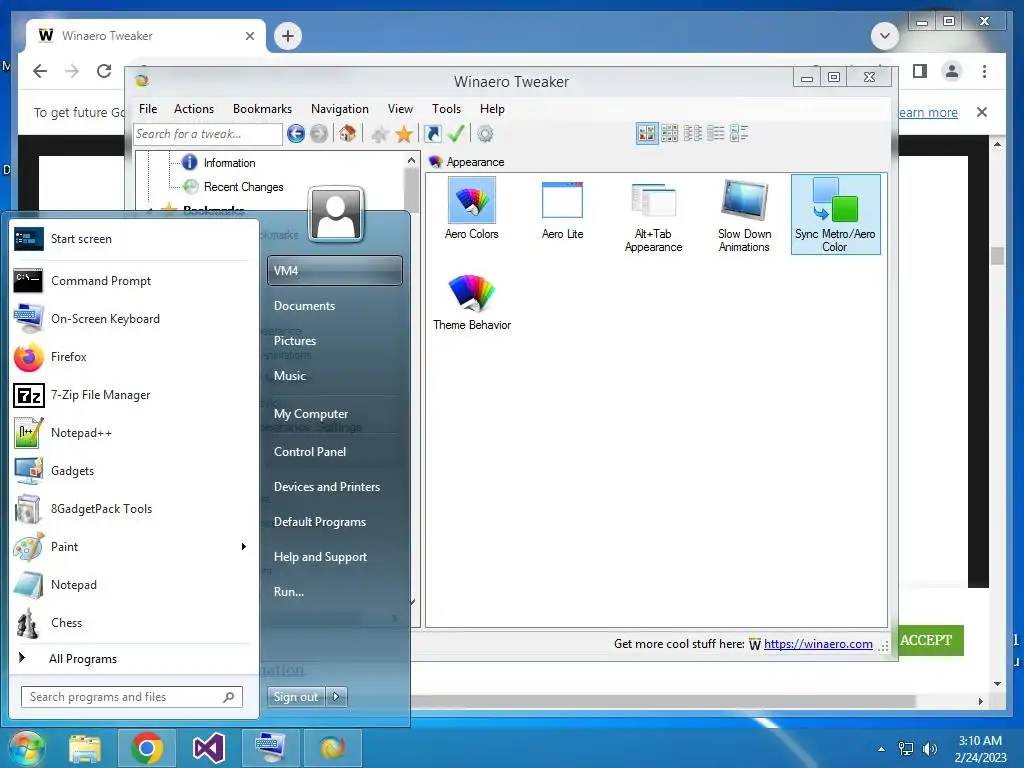Screen dimensions: 1024x768
Task: Click the grey add bookmark star icon
Action: 379,135
